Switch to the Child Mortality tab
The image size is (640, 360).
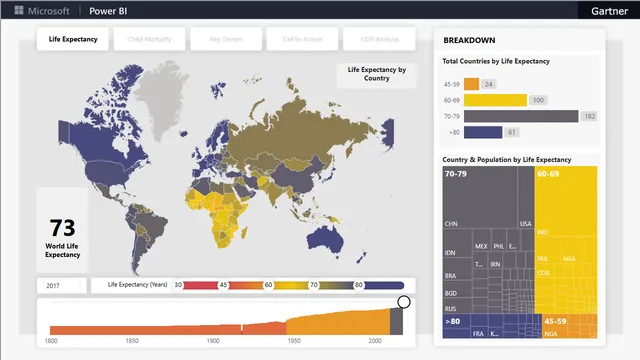coord(149,39)
